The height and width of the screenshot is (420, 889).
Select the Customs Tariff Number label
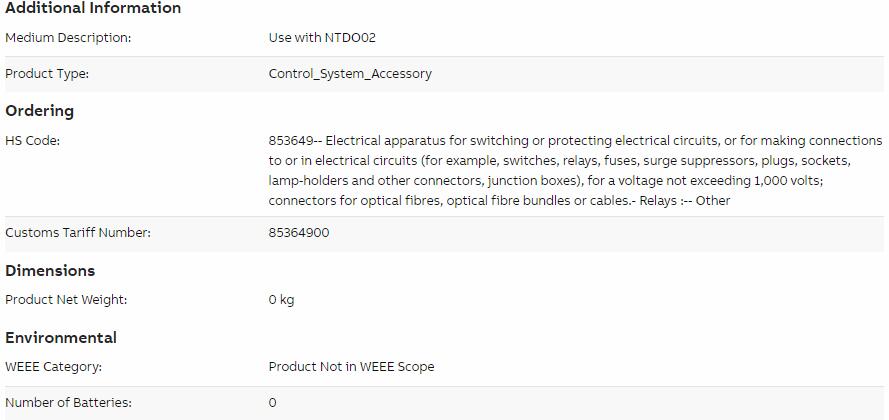(x=78, y=233)
